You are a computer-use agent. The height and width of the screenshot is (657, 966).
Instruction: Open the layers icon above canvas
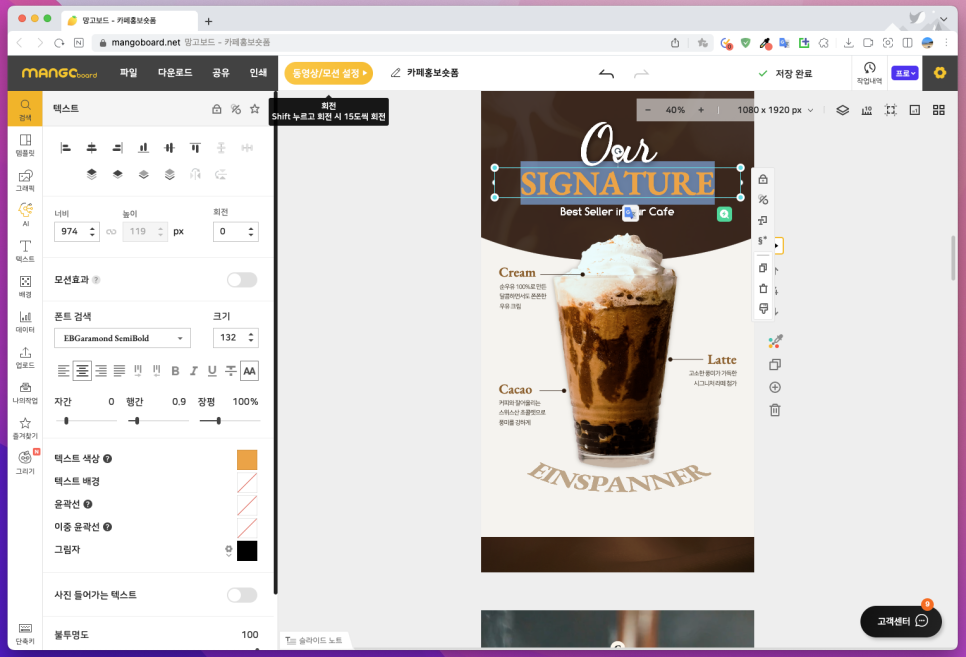pos(842,110)
